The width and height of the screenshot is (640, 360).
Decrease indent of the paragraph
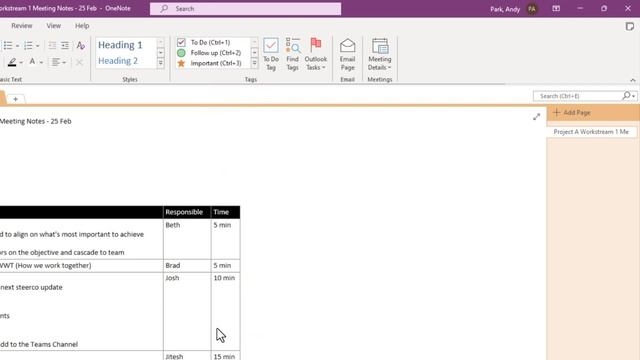[x=52, y=46]
